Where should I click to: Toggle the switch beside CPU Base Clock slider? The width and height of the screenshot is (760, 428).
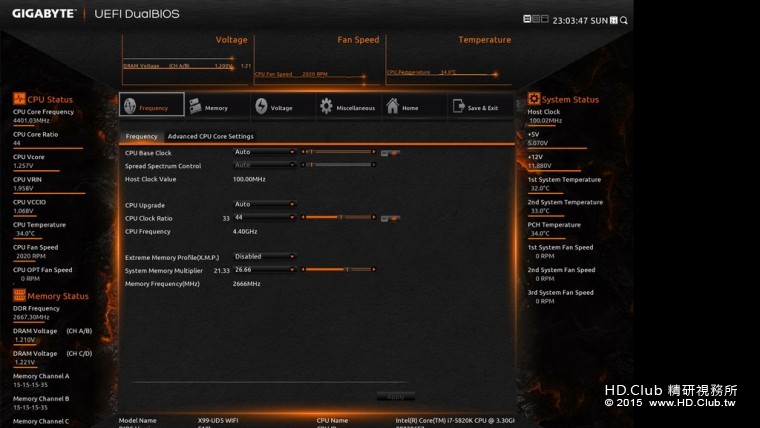tap(390, 153)
